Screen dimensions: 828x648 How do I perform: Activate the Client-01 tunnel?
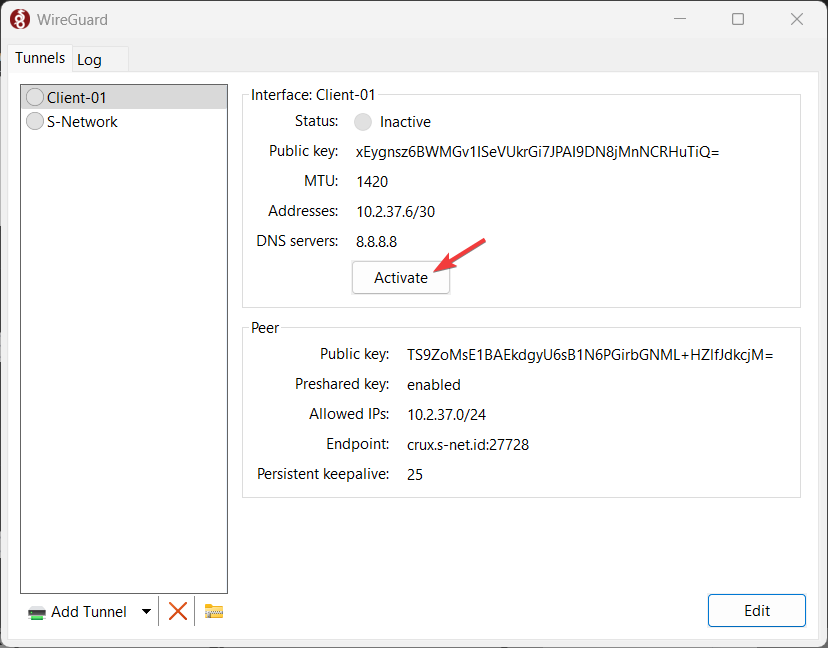401,278
